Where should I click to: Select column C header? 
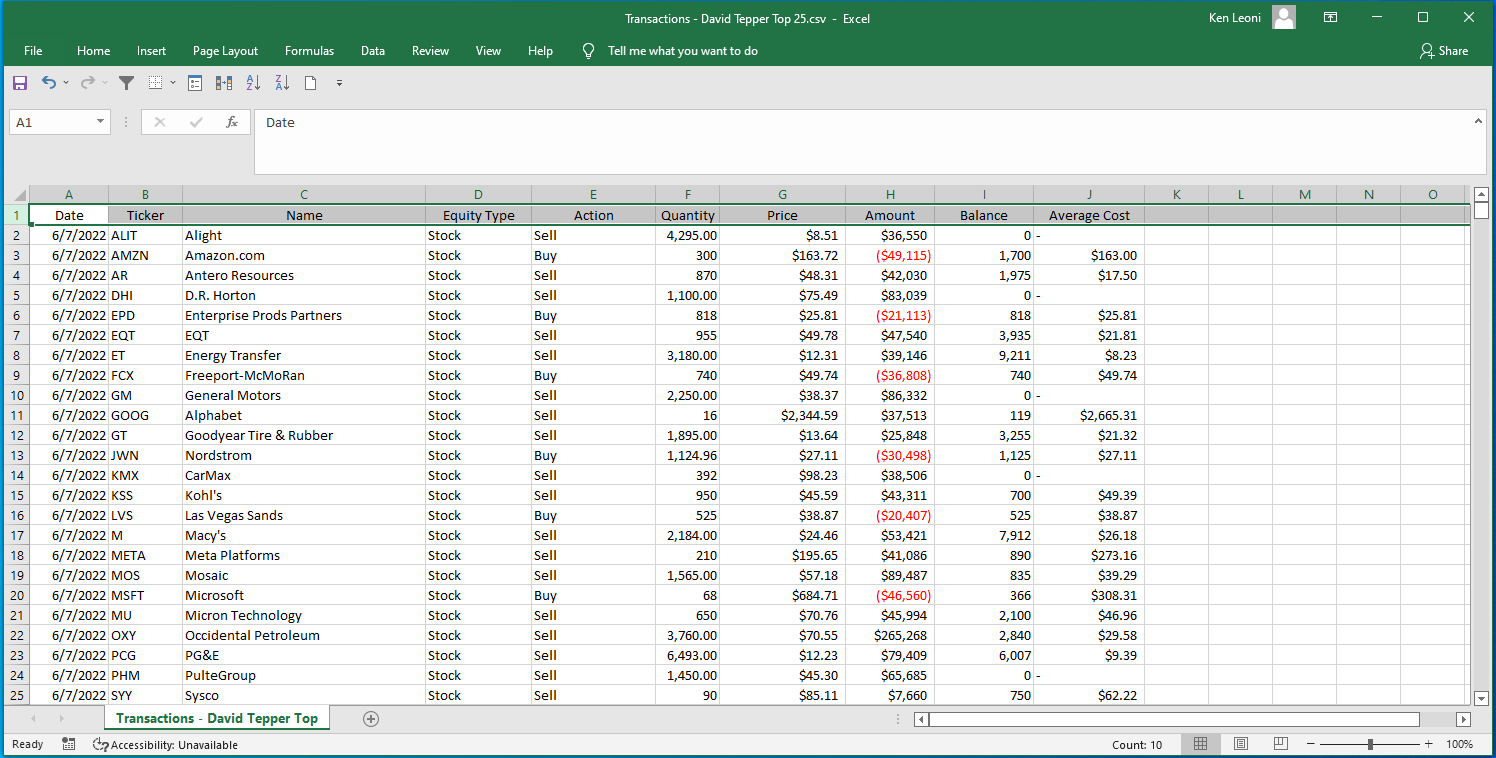(304, 195)
